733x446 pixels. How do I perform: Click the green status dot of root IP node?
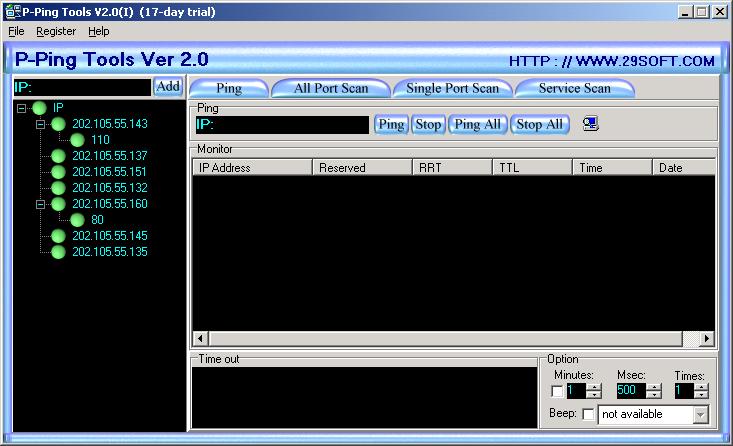coord(39,108)
